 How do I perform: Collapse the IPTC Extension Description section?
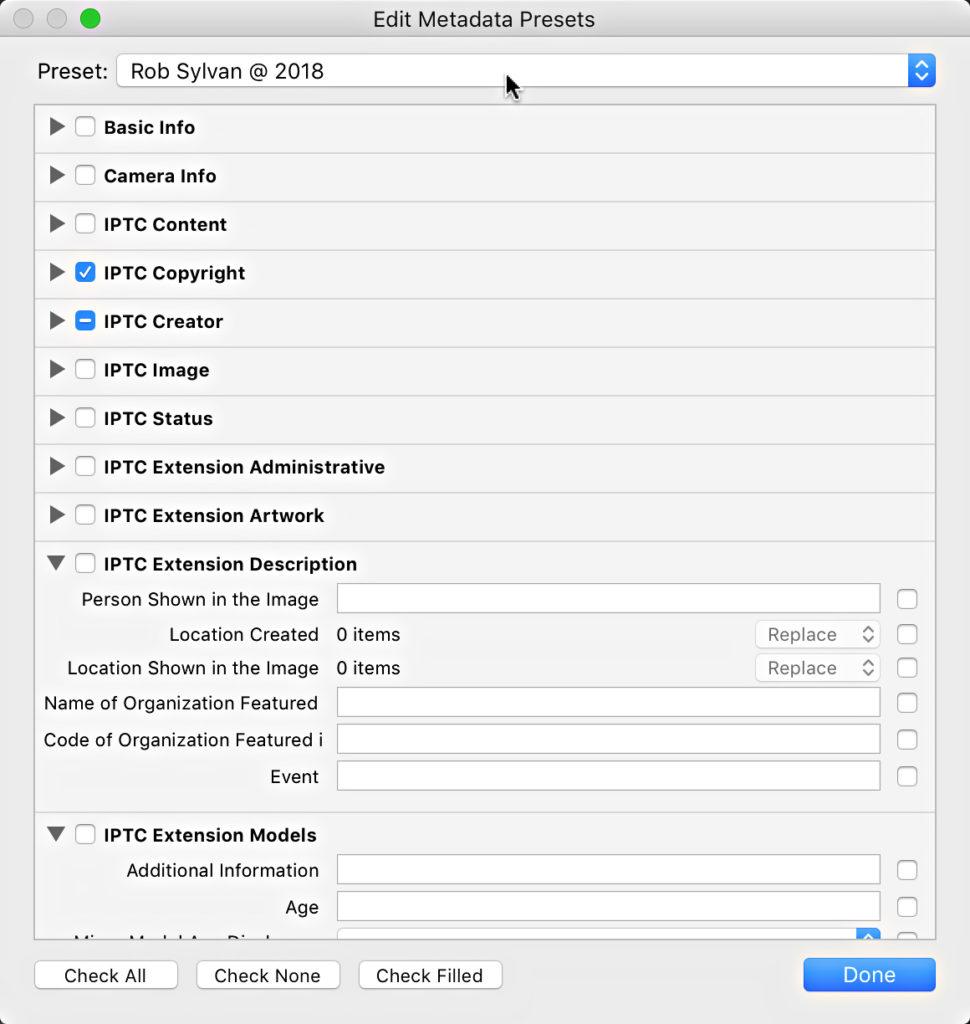[x=57, y=564]
